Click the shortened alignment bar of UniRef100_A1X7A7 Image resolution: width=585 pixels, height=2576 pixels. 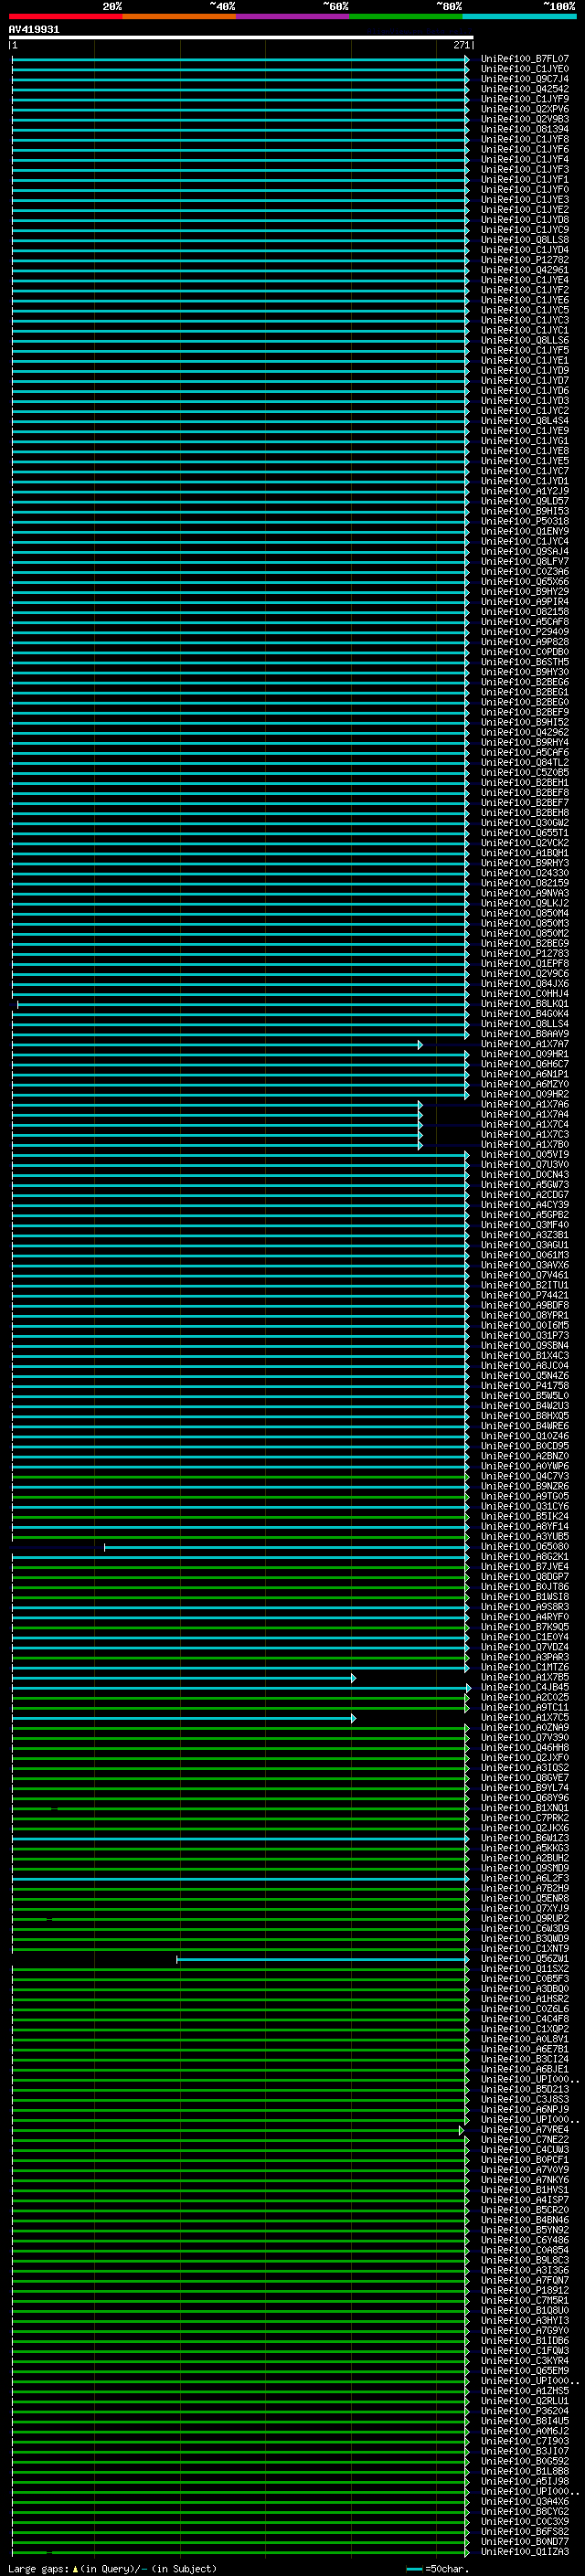point(217,1044)
